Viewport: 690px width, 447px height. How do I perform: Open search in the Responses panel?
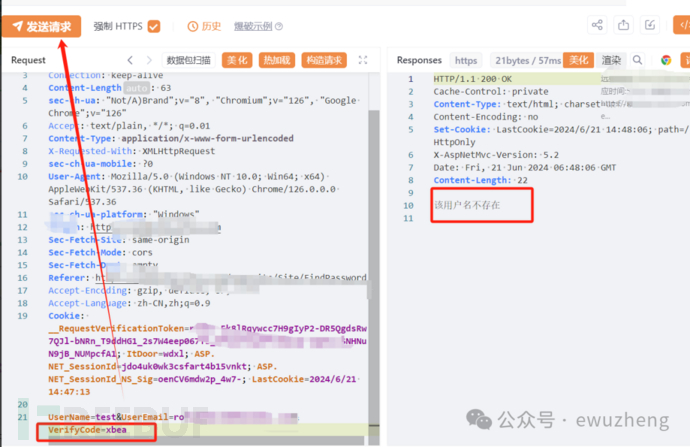637,60
